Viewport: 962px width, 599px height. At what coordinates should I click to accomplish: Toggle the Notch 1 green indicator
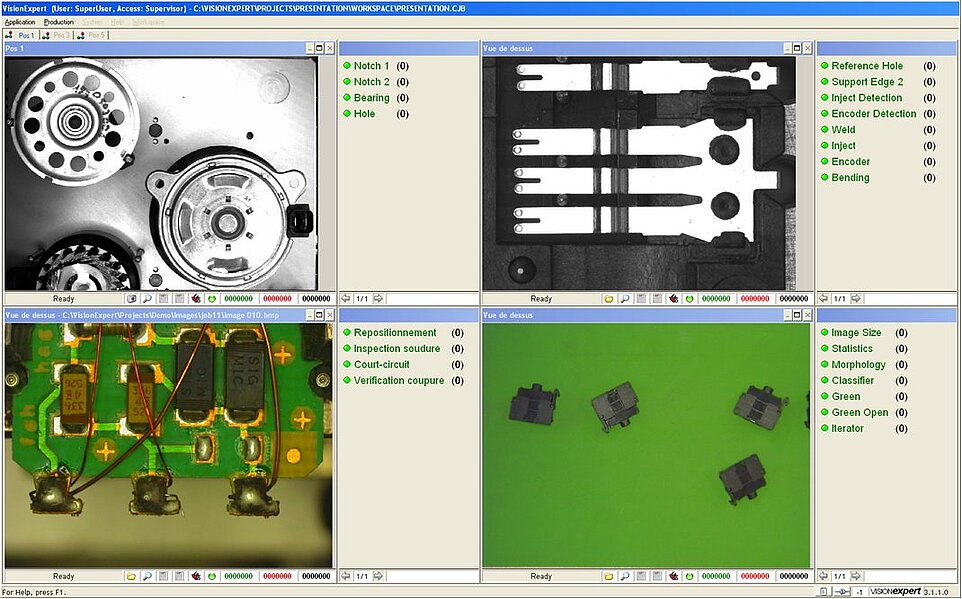coord(347,66)
